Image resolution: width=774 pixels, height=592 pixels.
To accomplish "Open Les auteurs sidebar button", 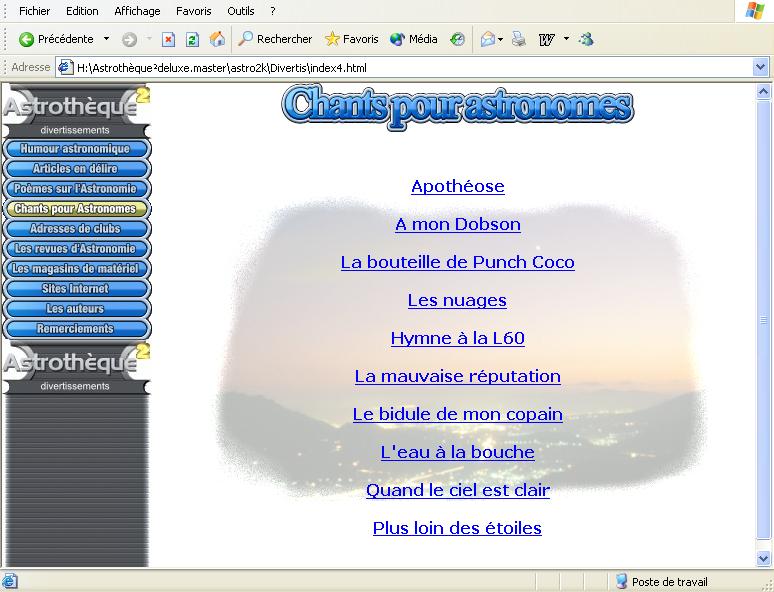I will tap(76, 309).
